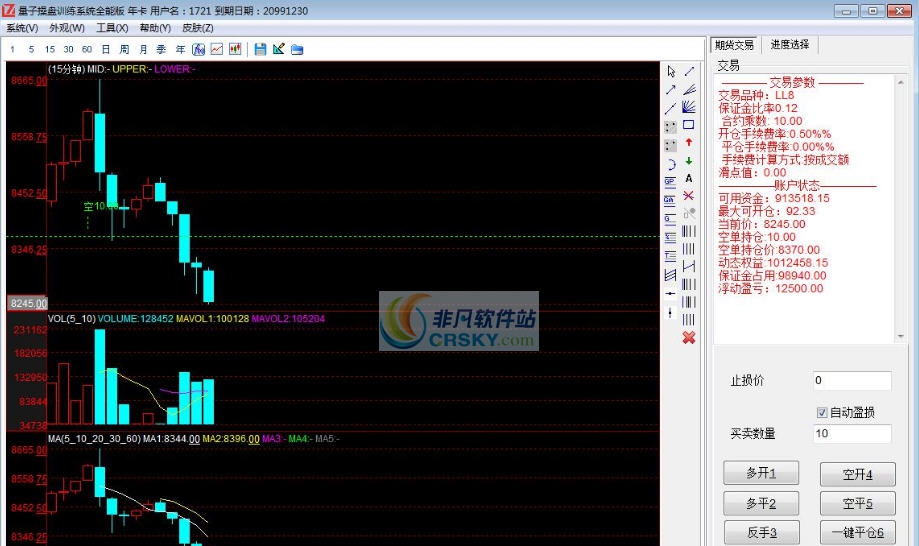
Task: Click the large red X clear-all icon
Action: pyautogui.click(x=689, y=337)
